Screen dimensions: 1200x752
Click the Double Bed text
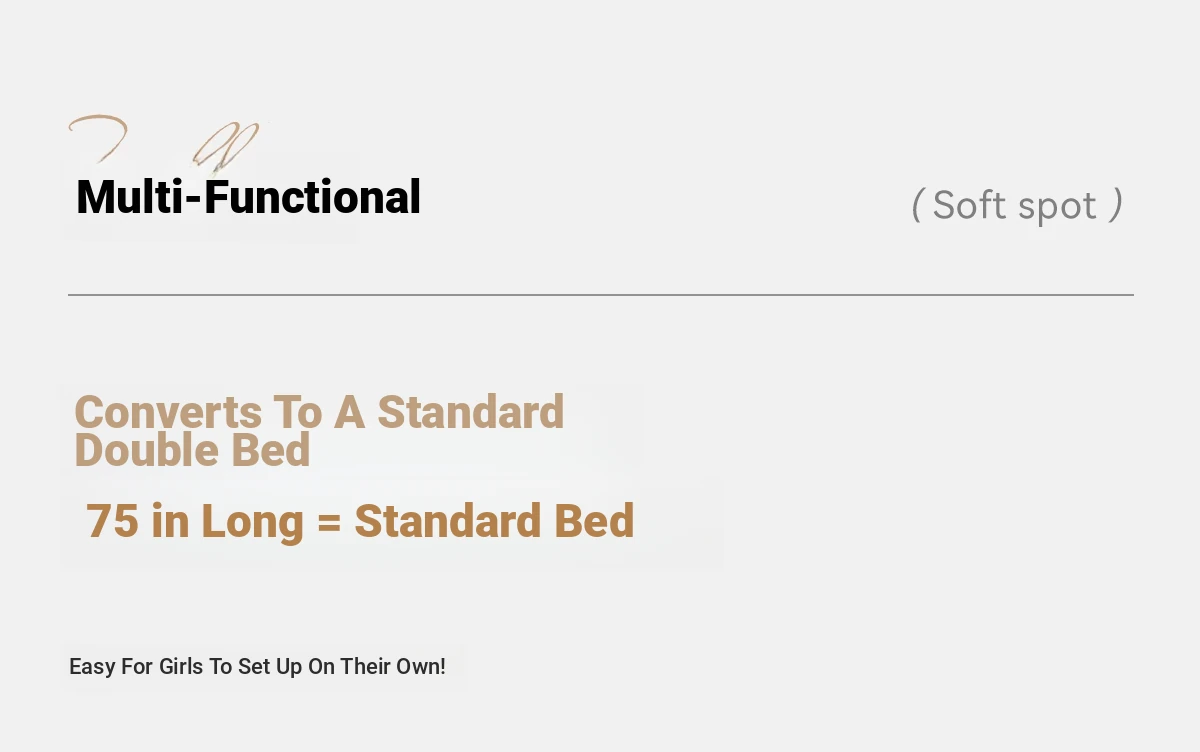coord(192,450)
